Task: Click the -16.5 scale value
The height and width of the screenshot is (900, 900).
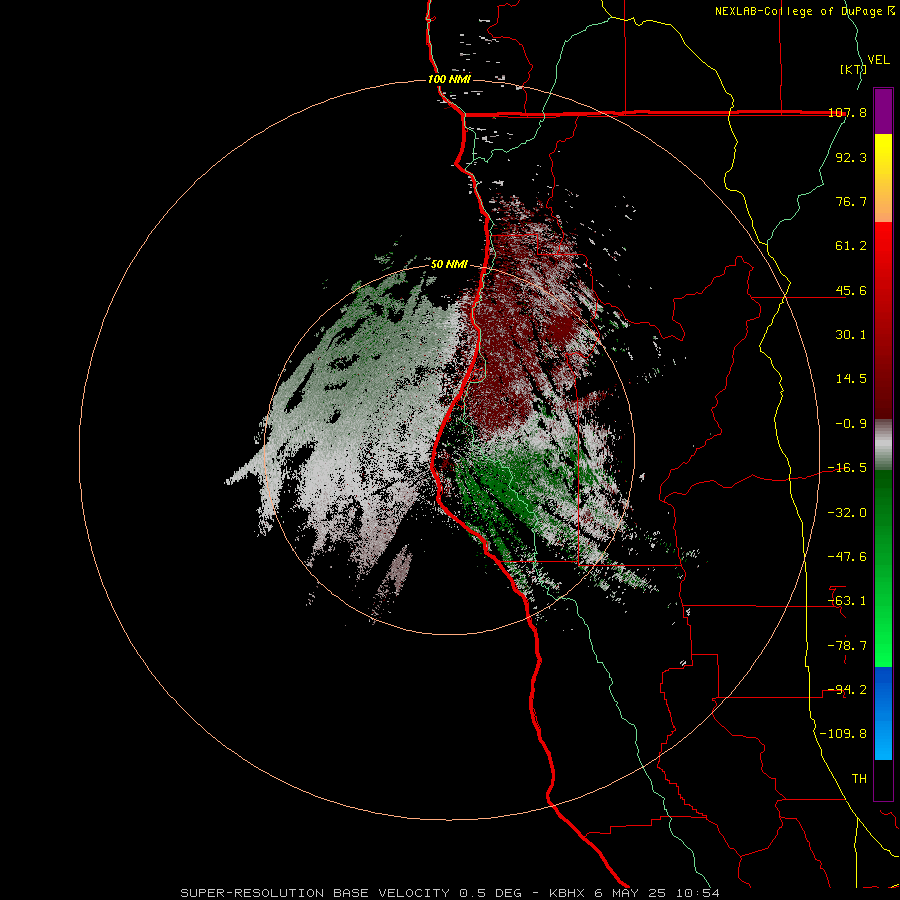Action: (x=847, y=468)
